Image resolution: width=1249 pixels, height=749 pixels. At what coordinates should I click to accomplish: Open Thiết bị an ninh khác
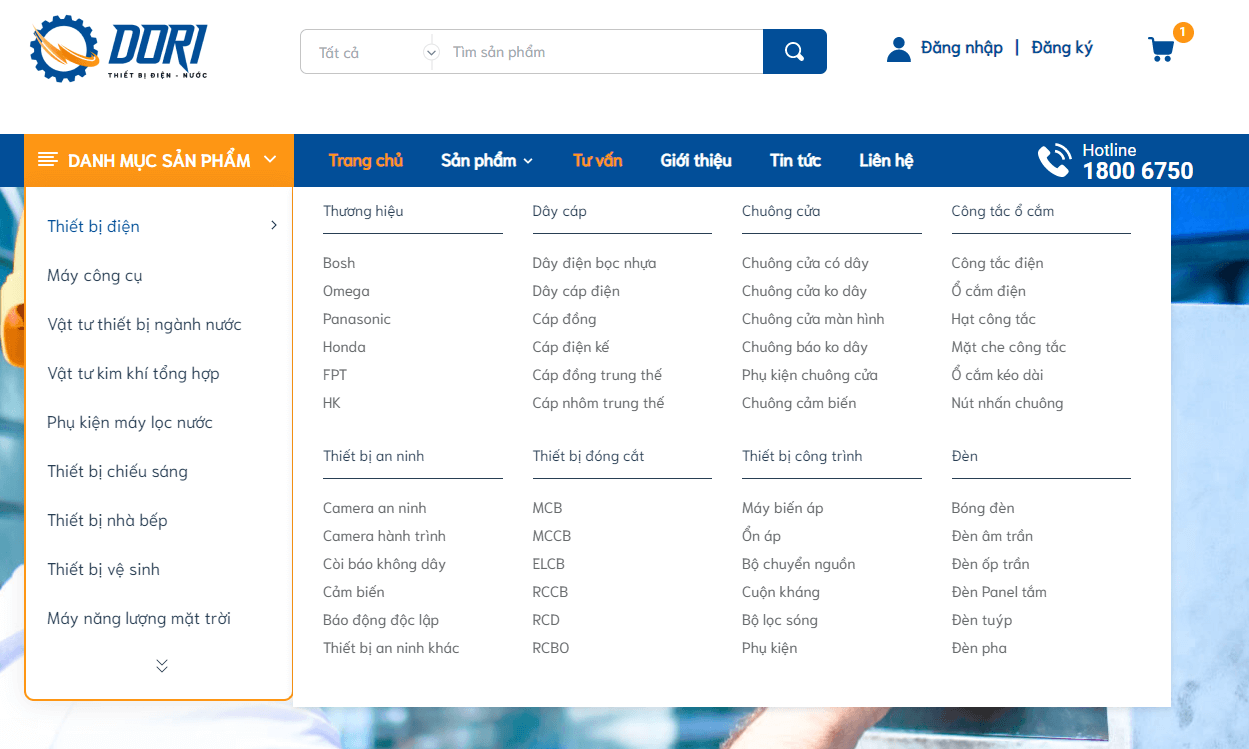coord(391,648)
